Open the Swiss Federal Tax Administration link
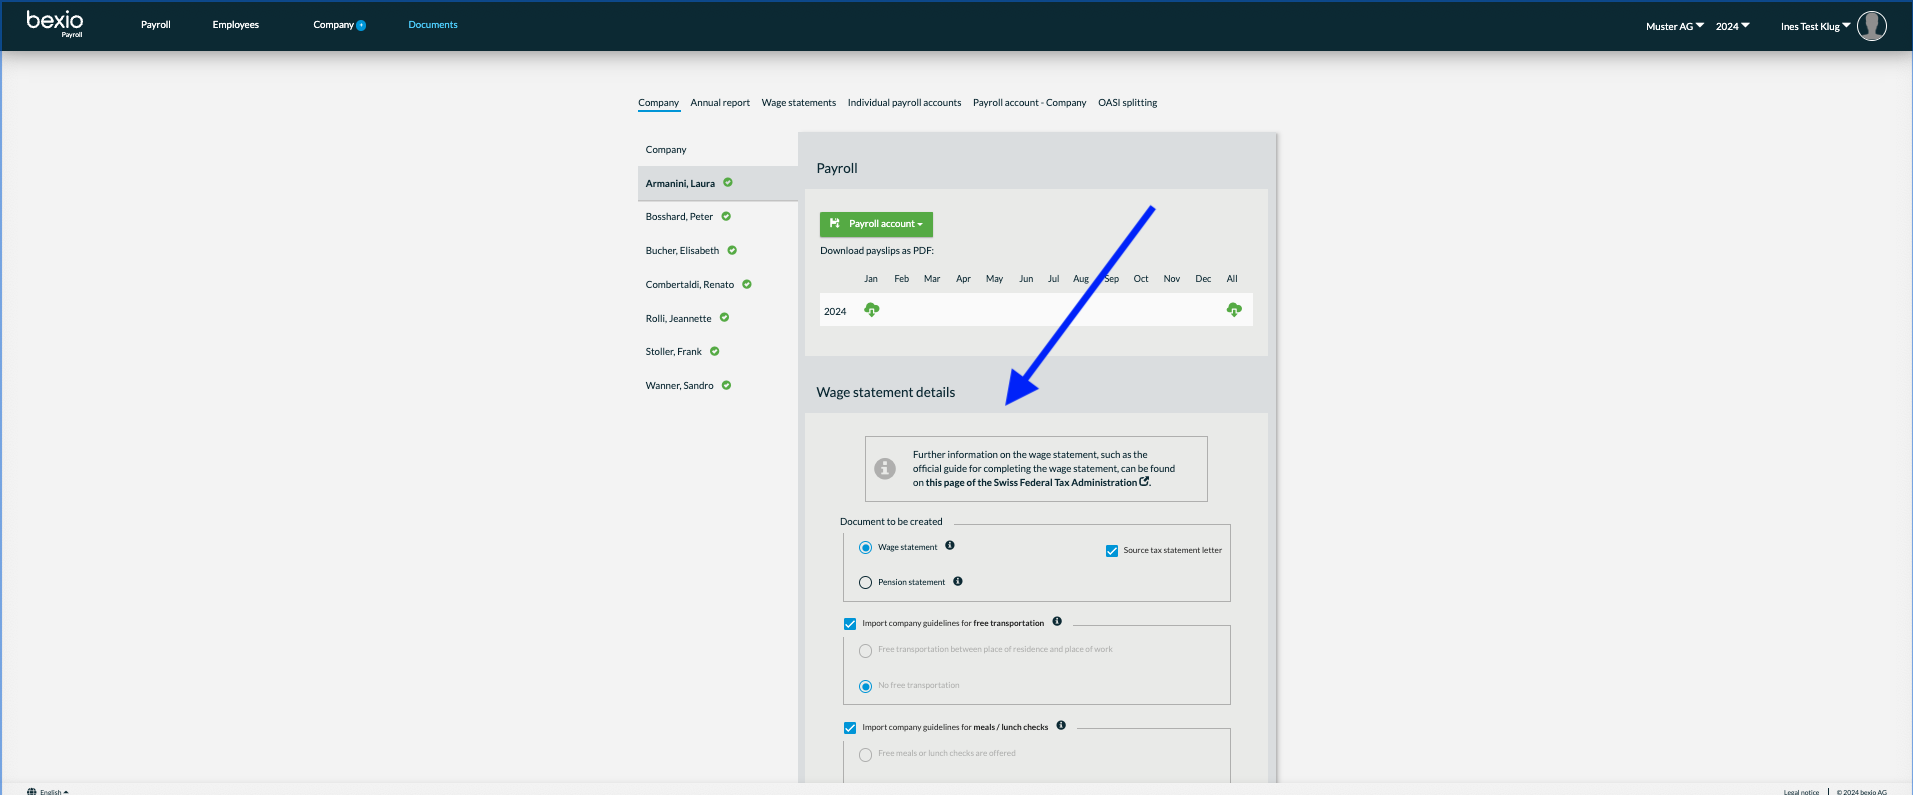The width and height of the screenshot is (1913, 795). click(1037, 482)
